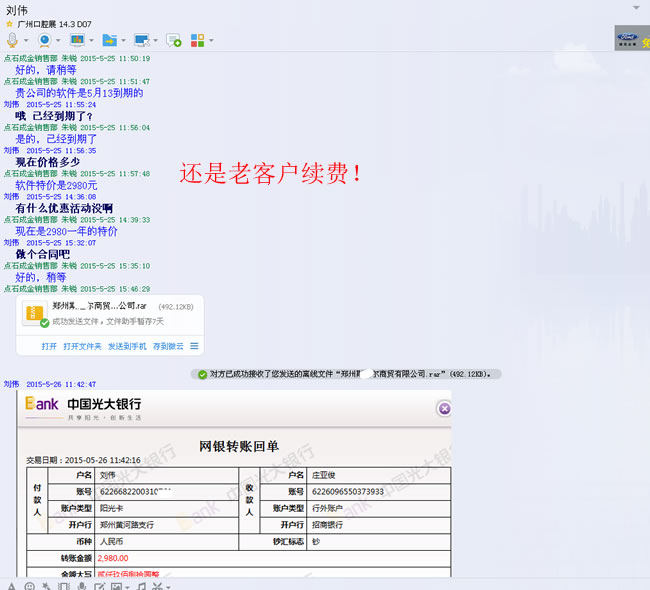Click message 有什么优惠活动没啊

(64, 208)
